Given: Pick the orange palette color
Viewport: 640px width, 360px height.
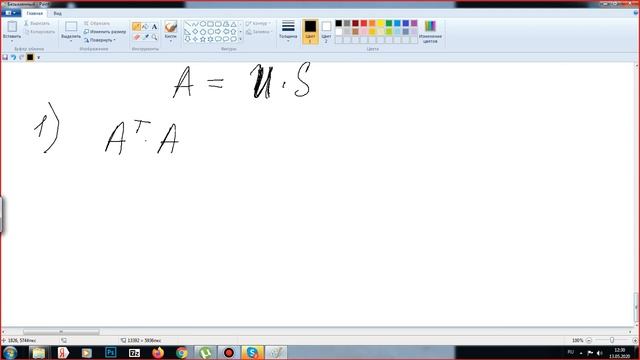Looking at the screenshot, I should click(372, 23).
